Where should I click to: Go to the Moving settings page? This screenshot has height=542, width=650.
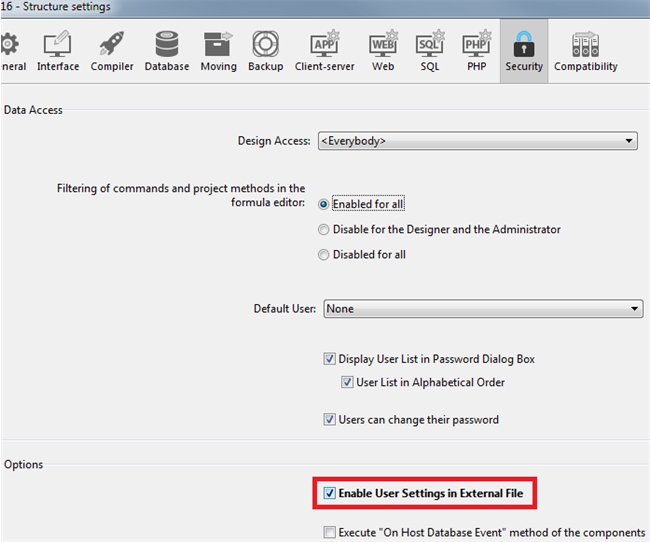[x=217, y=51]
